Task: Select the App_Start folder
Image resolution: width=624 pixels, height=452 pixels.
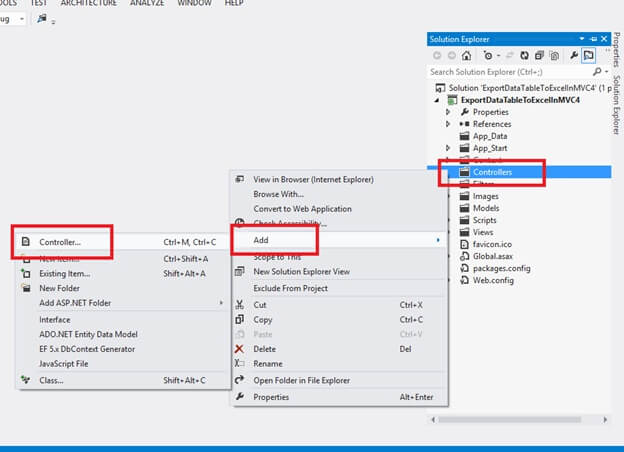Action: [490, 148]
